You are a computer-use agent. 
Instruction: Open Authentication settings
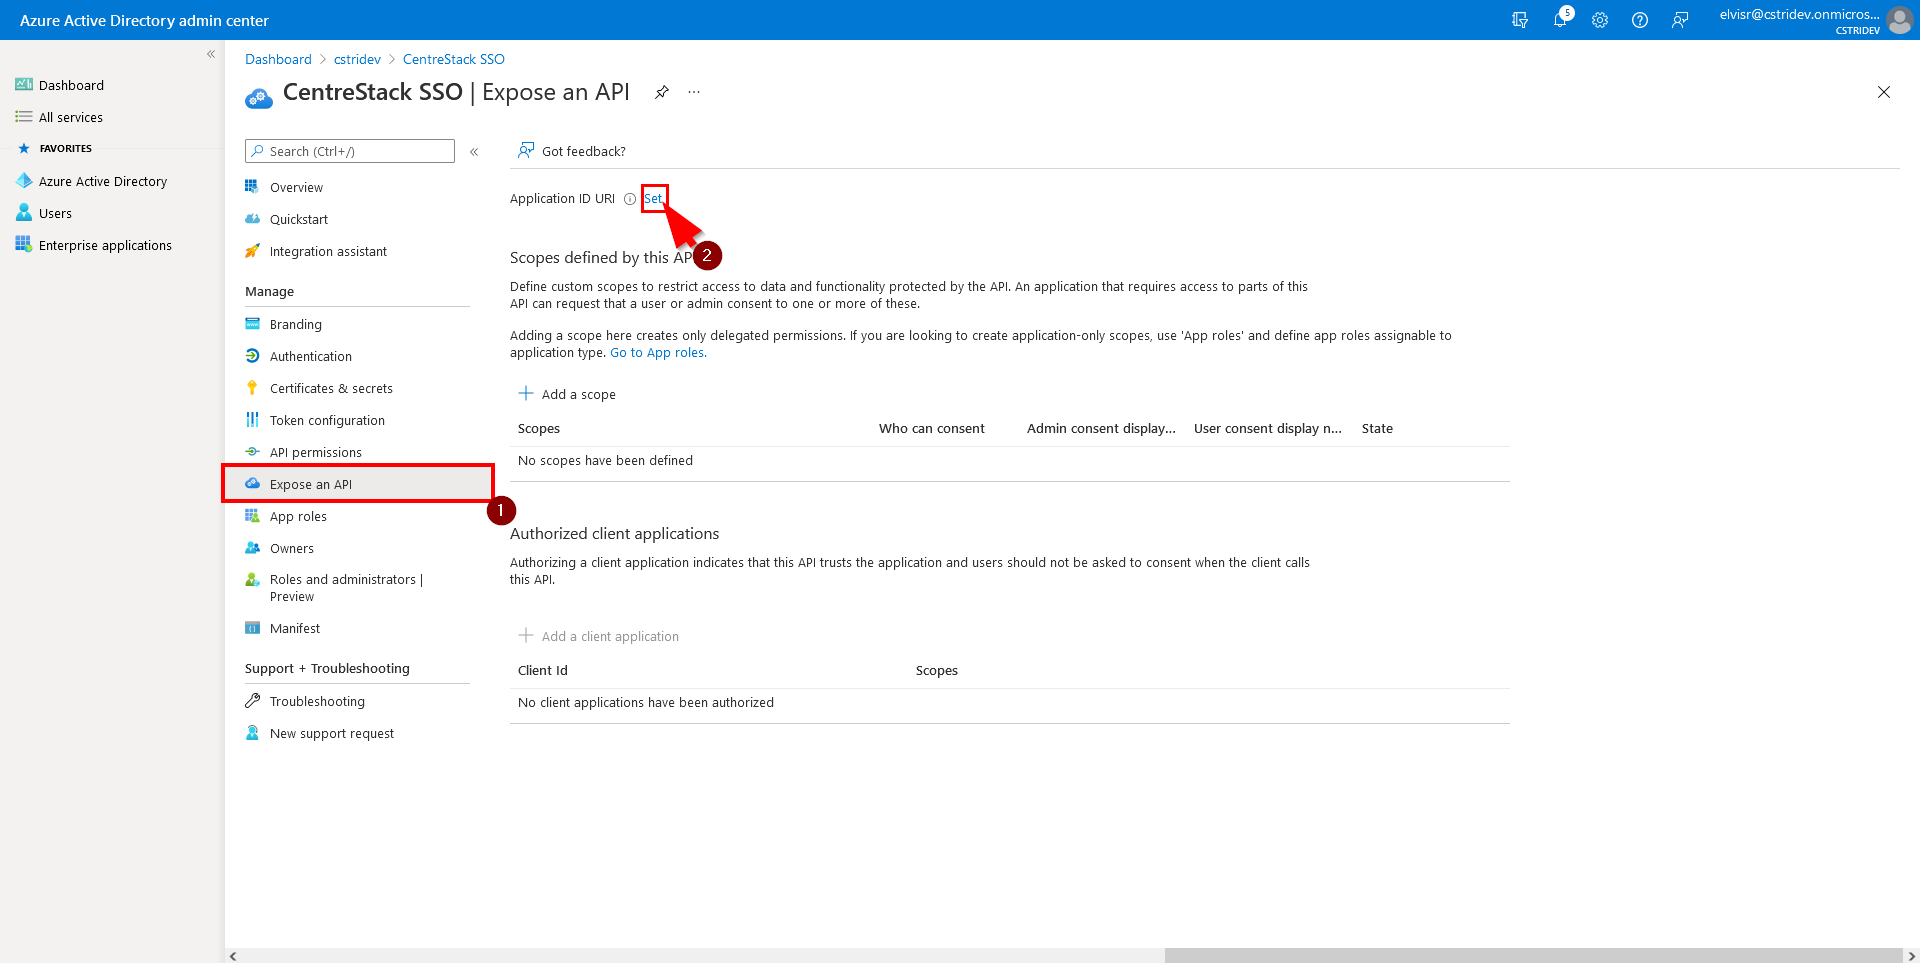(x=310, y=356)
